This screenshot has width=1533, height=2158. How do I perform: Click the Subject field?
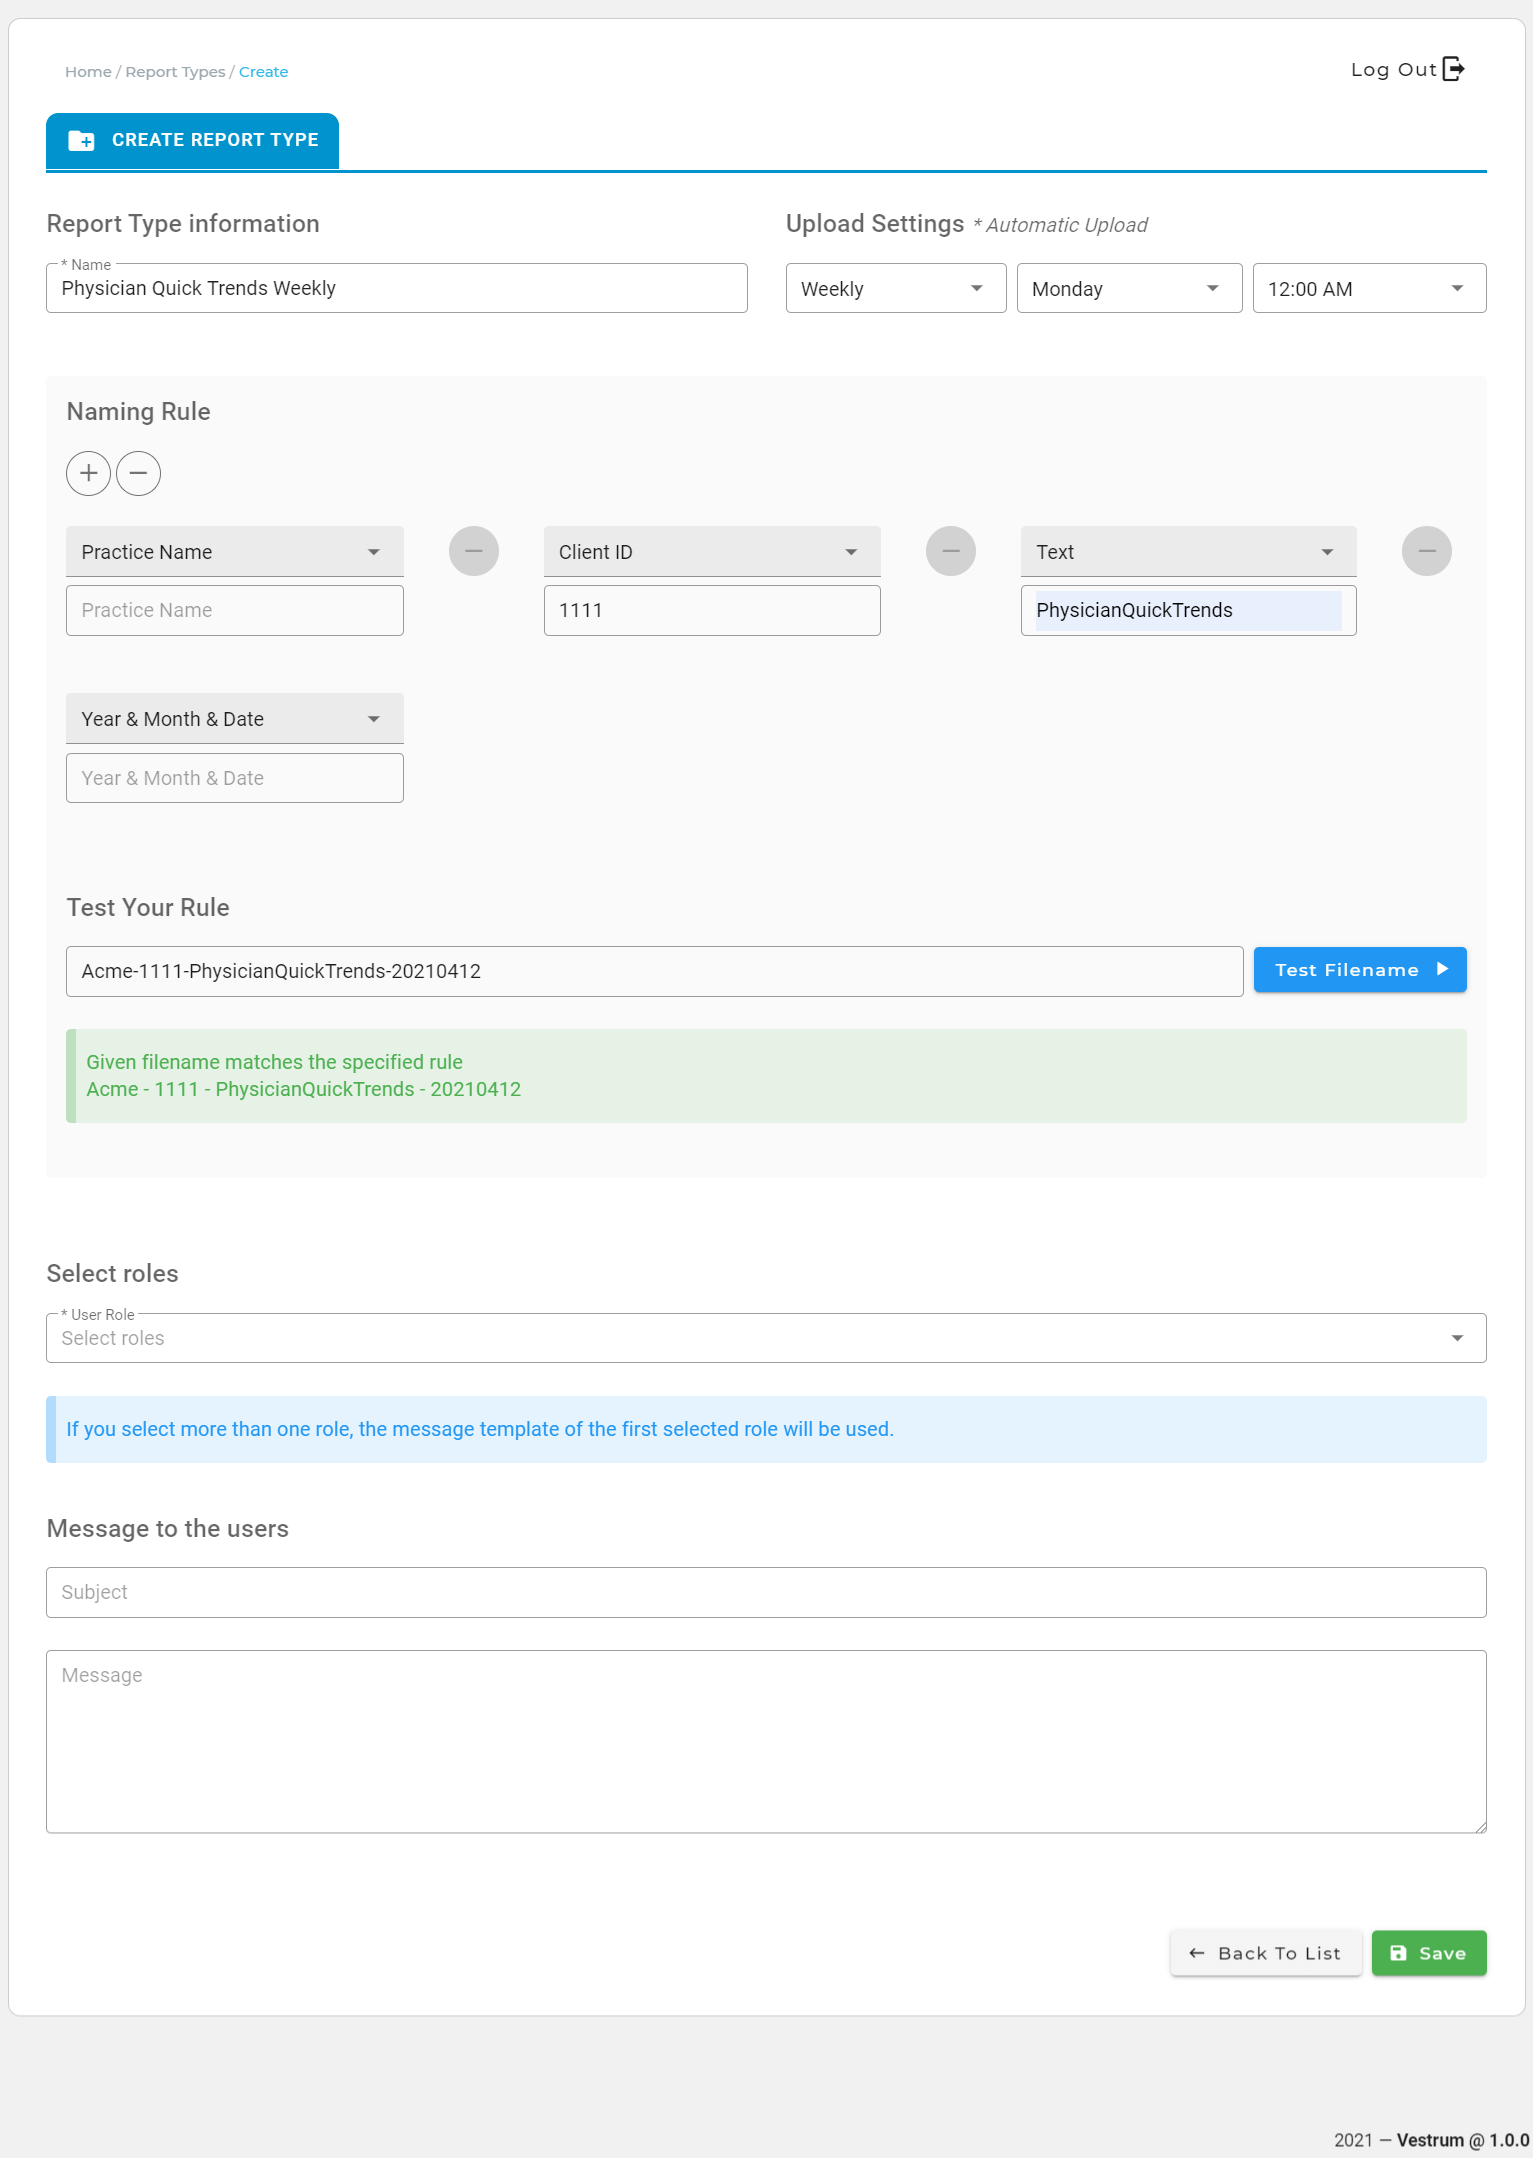[766, 1592]
